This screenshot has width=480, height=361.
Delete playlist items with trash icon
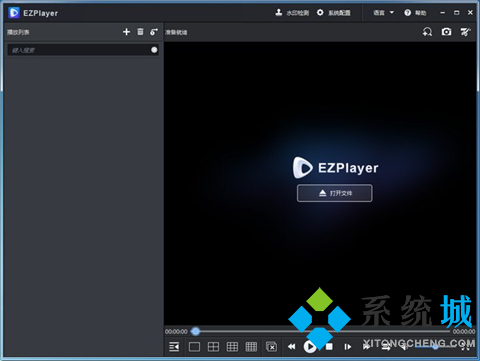(140, 32)
